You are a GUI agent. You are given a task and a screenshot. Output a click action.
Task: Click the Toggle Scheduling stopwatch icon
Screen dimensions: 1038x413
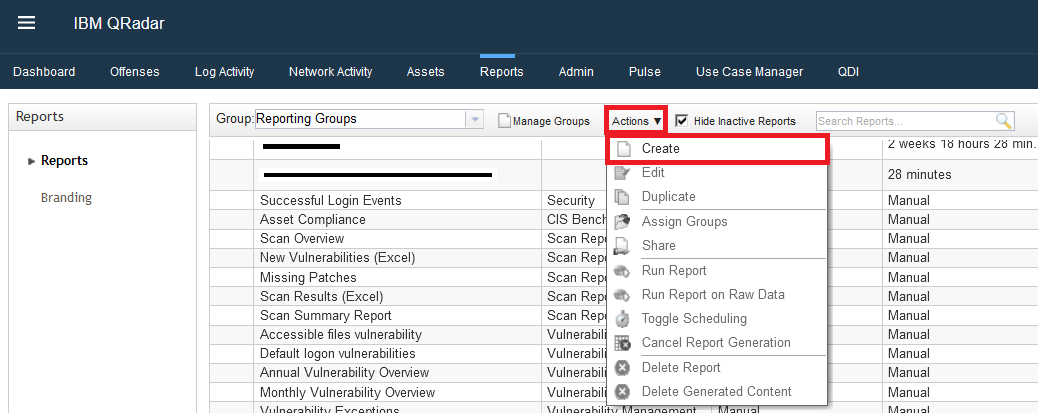coord(622,318)
